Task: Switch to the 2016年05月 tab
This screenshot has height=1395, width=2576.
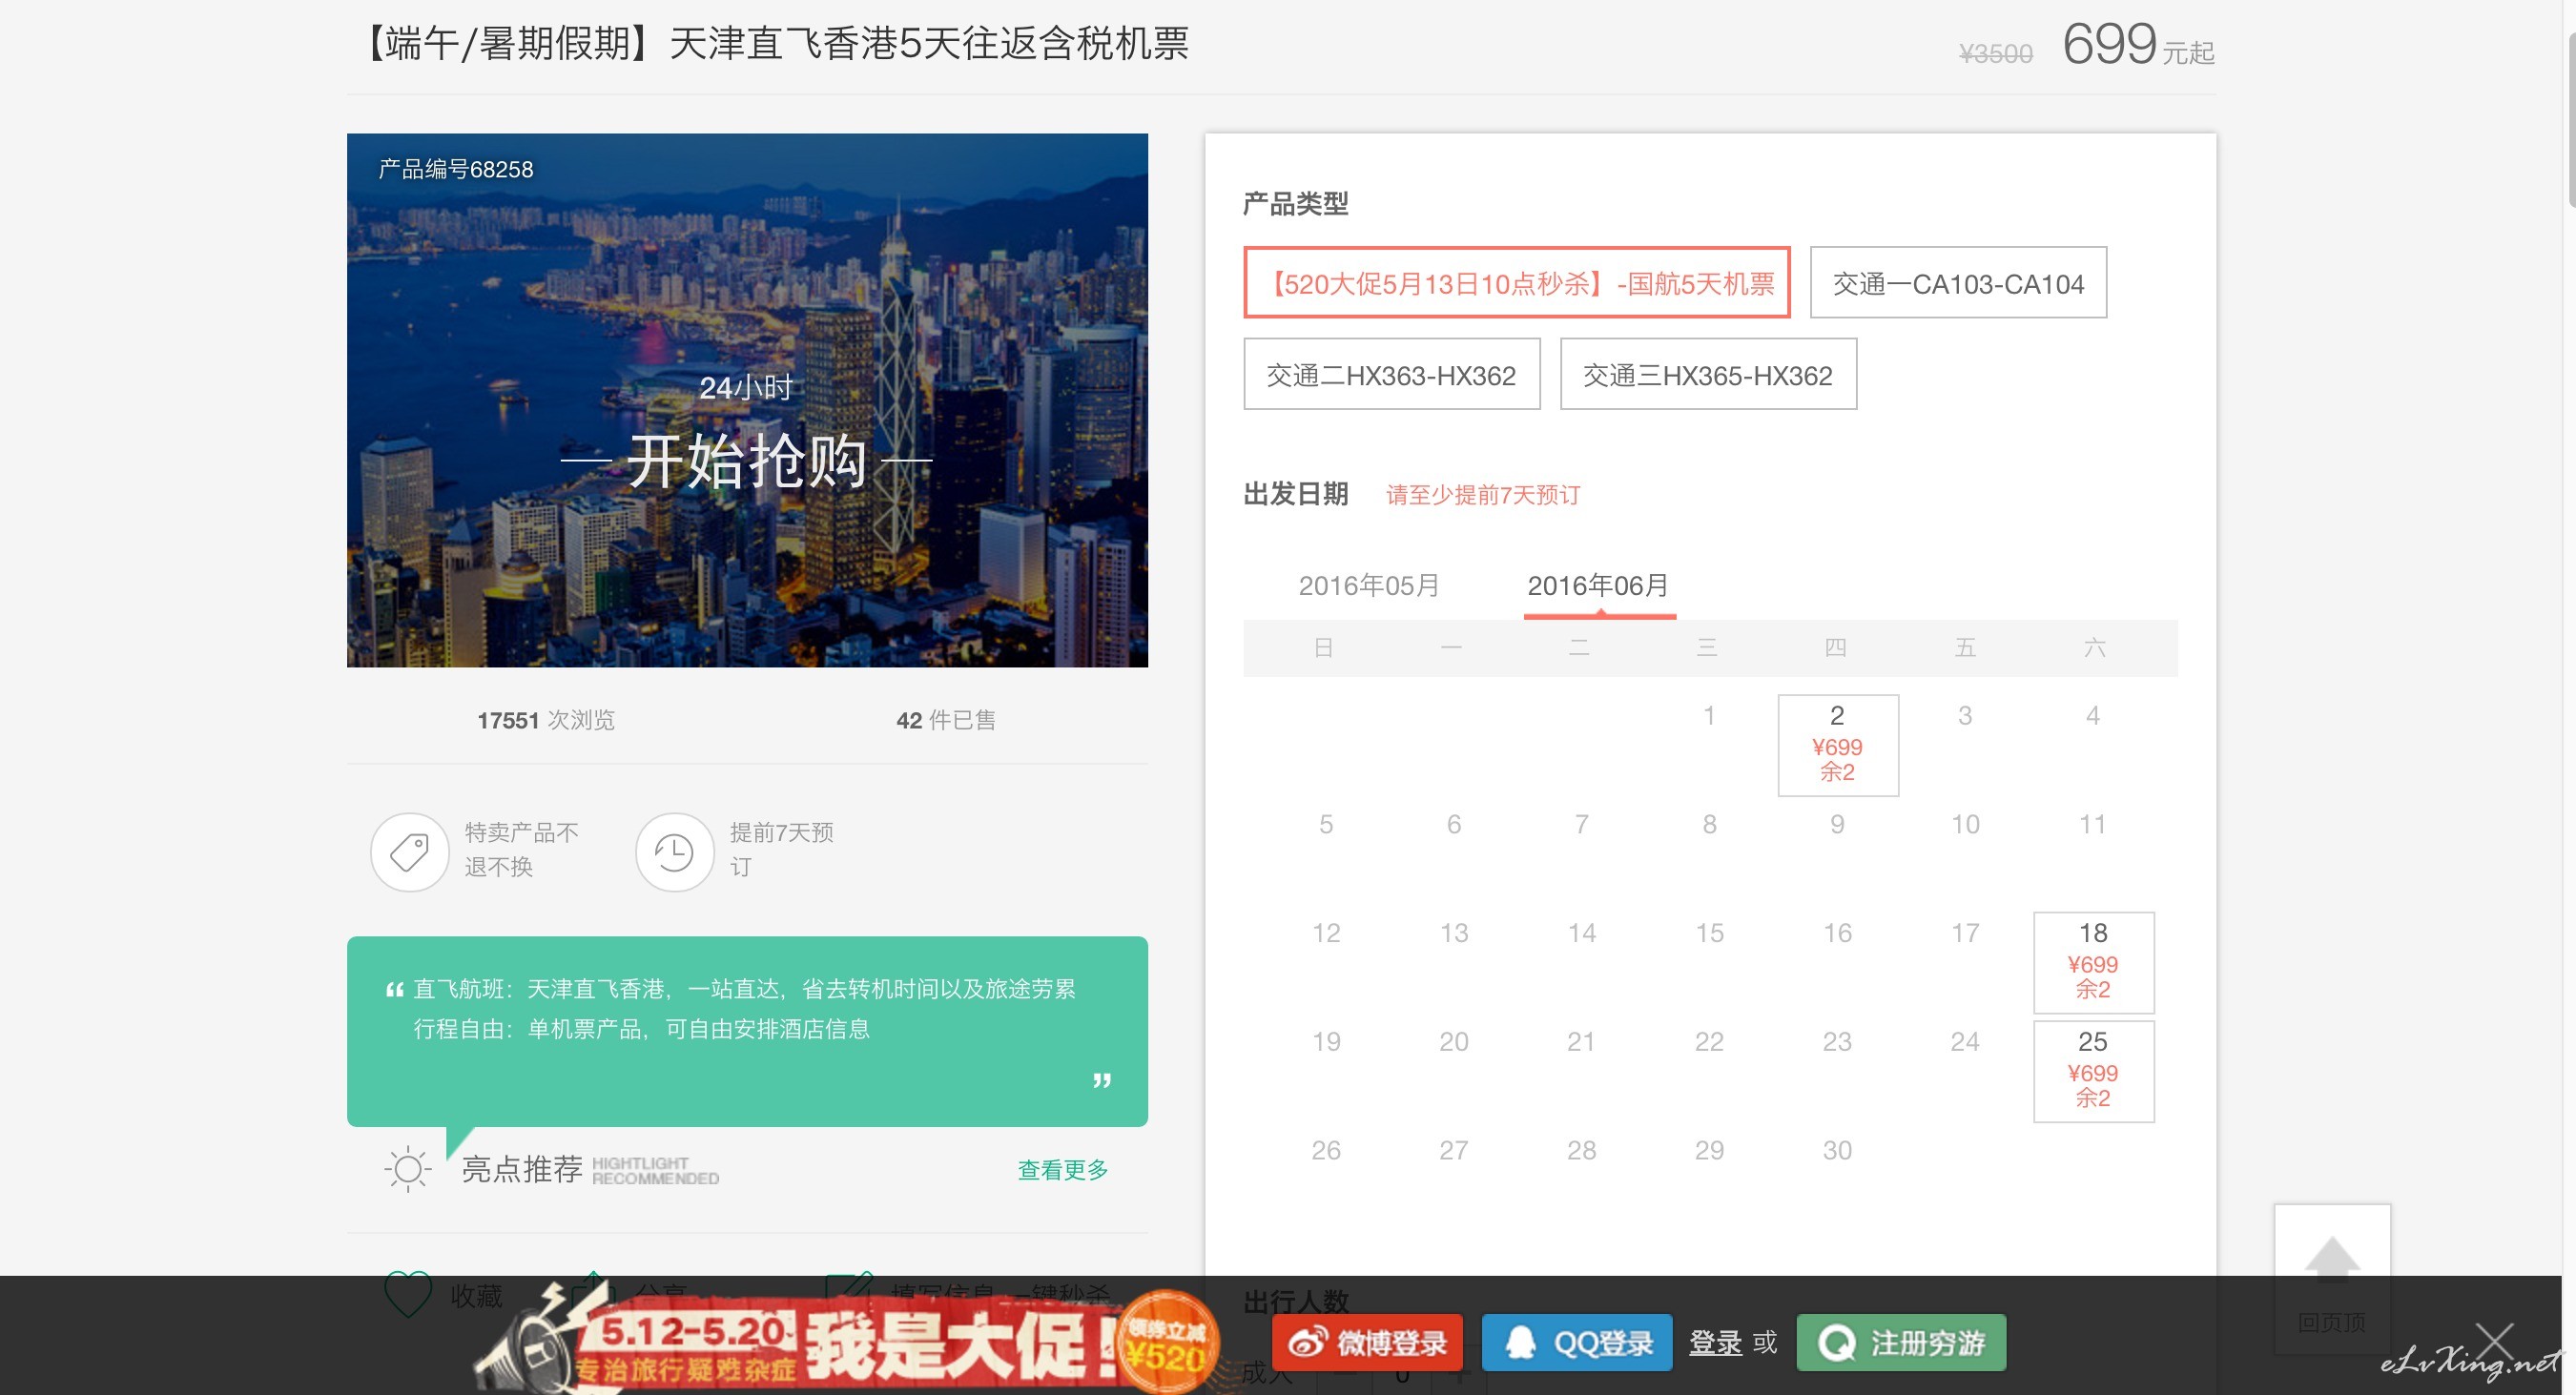Action: coord(1369,586)
